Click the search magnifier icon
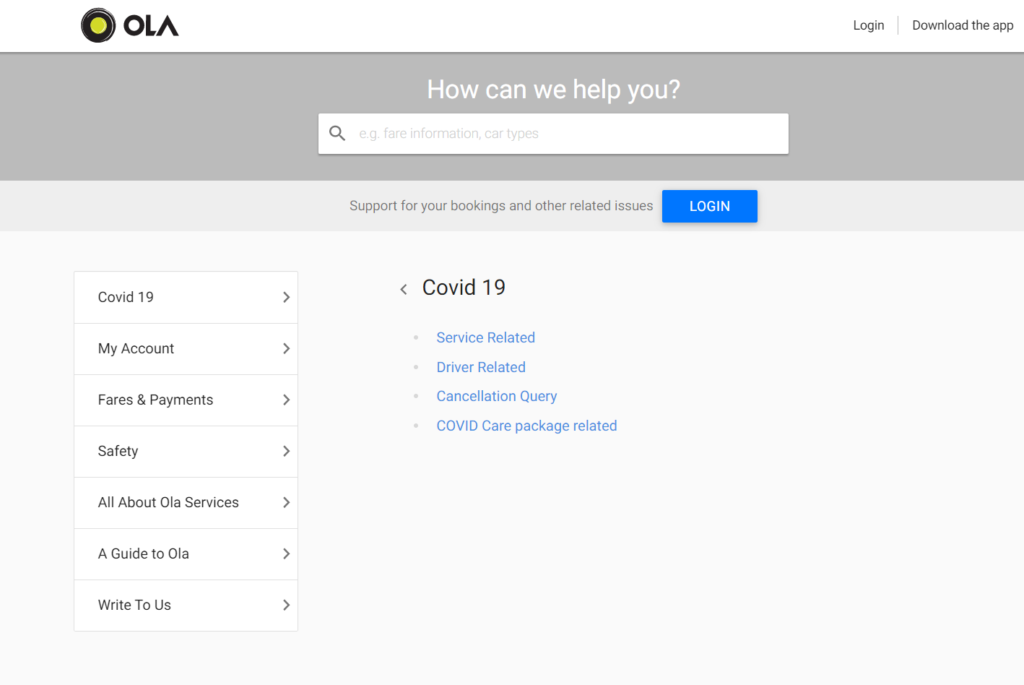This screenshot has width=1024, height=685. pos(337,133)
